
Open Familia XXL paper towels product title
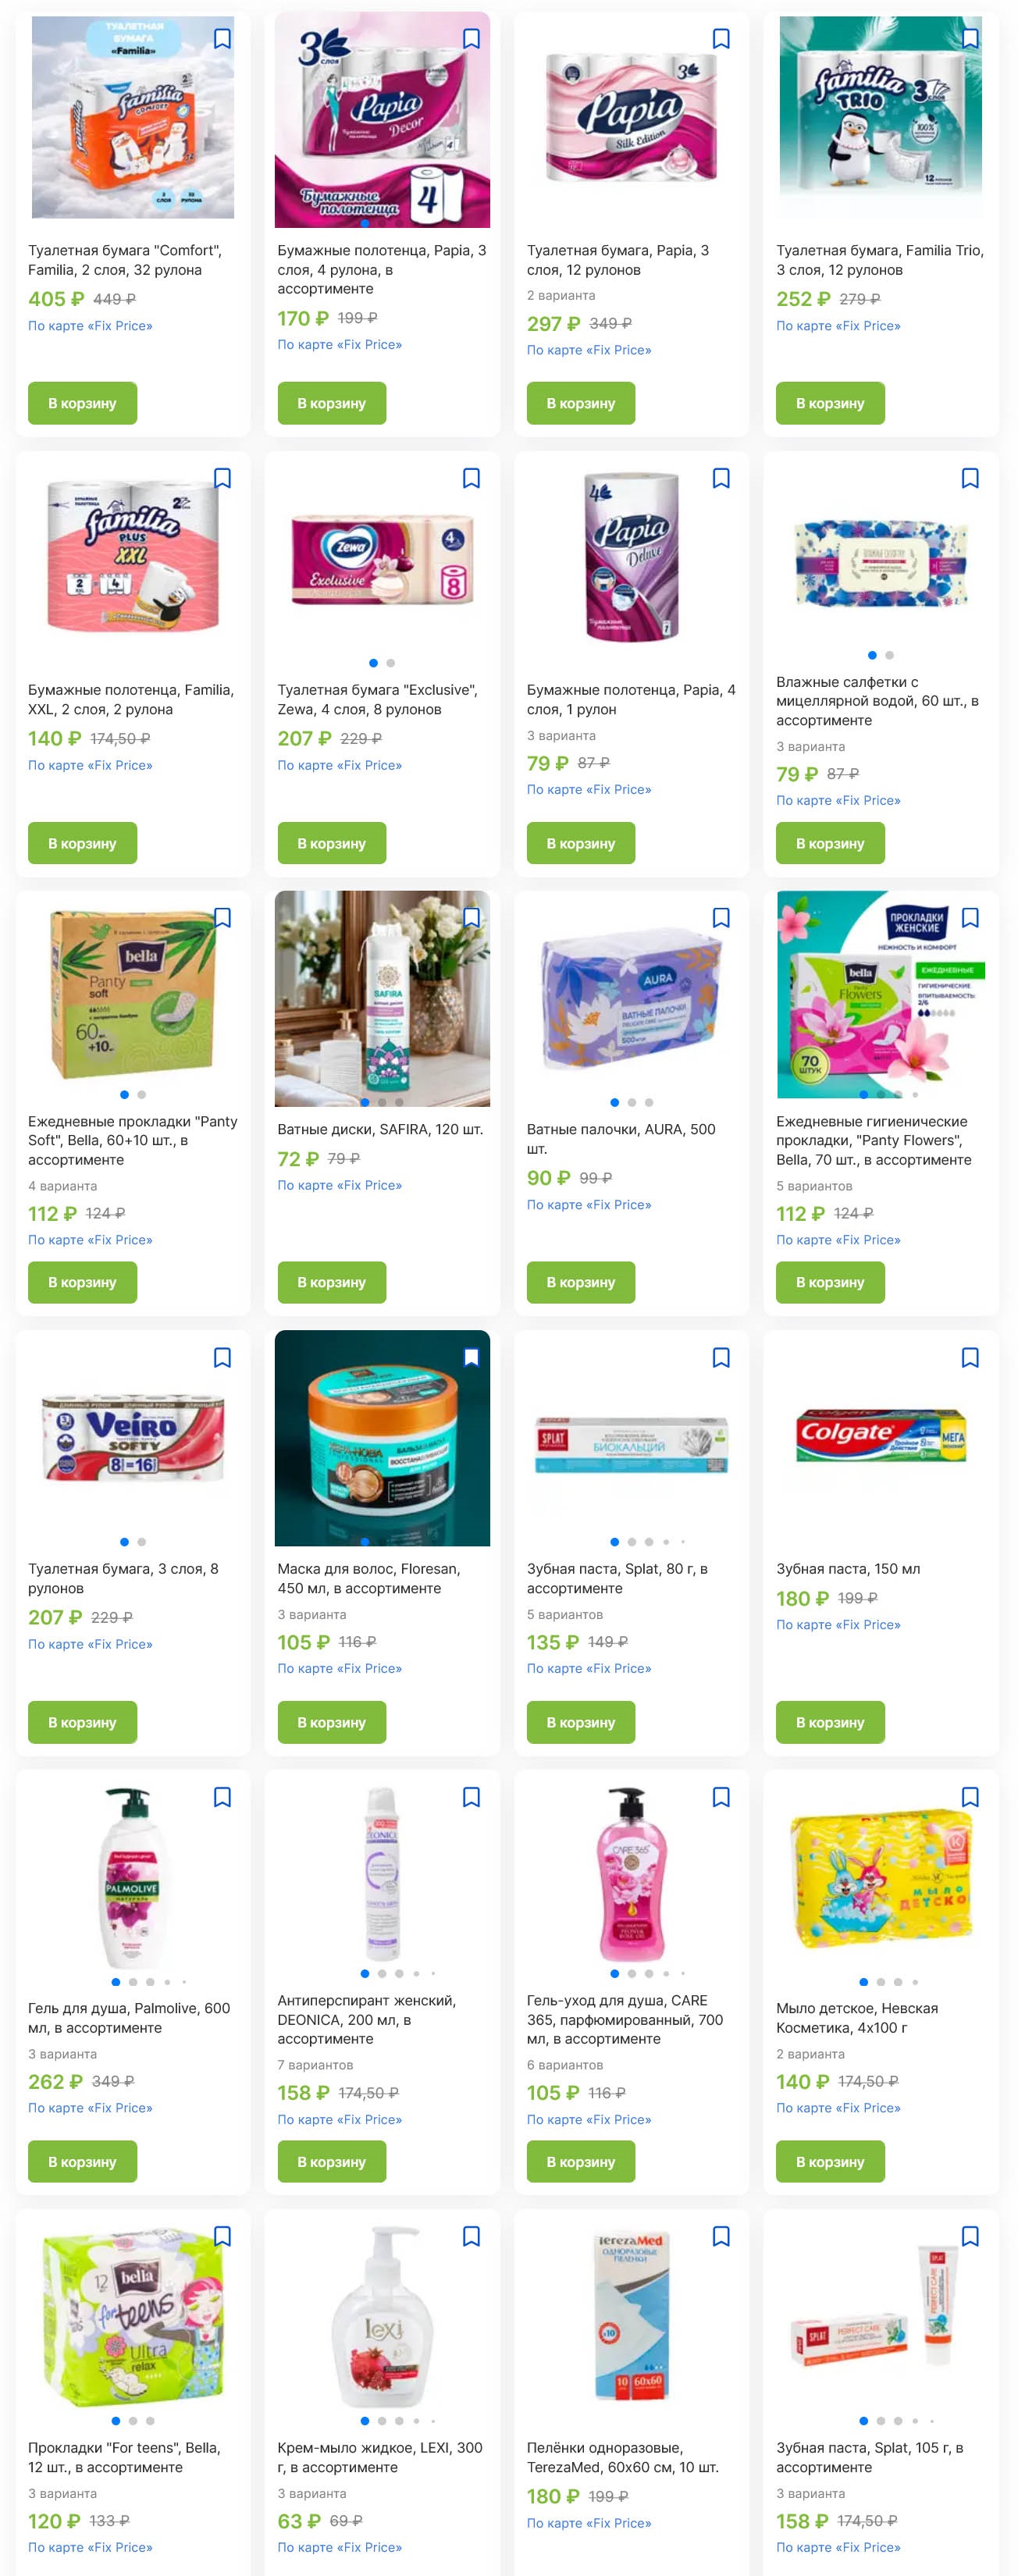click(x=131, y=700)
